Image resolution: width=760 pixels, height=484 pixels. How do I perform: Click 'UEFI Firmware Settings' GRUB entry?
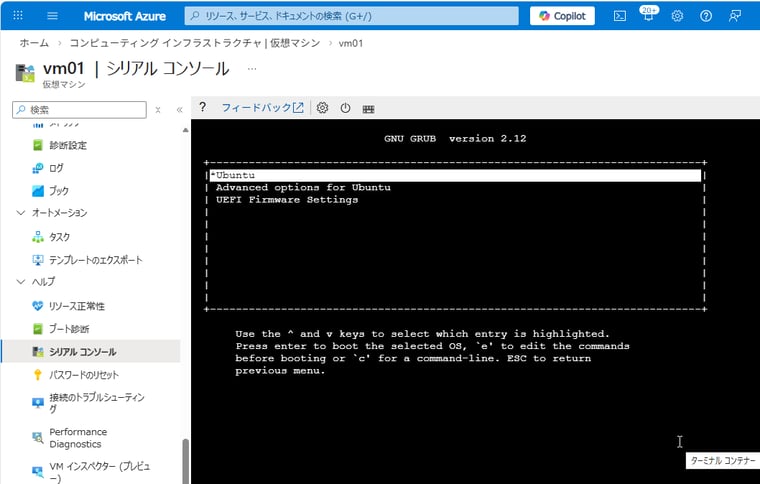(x=287, y=200)
